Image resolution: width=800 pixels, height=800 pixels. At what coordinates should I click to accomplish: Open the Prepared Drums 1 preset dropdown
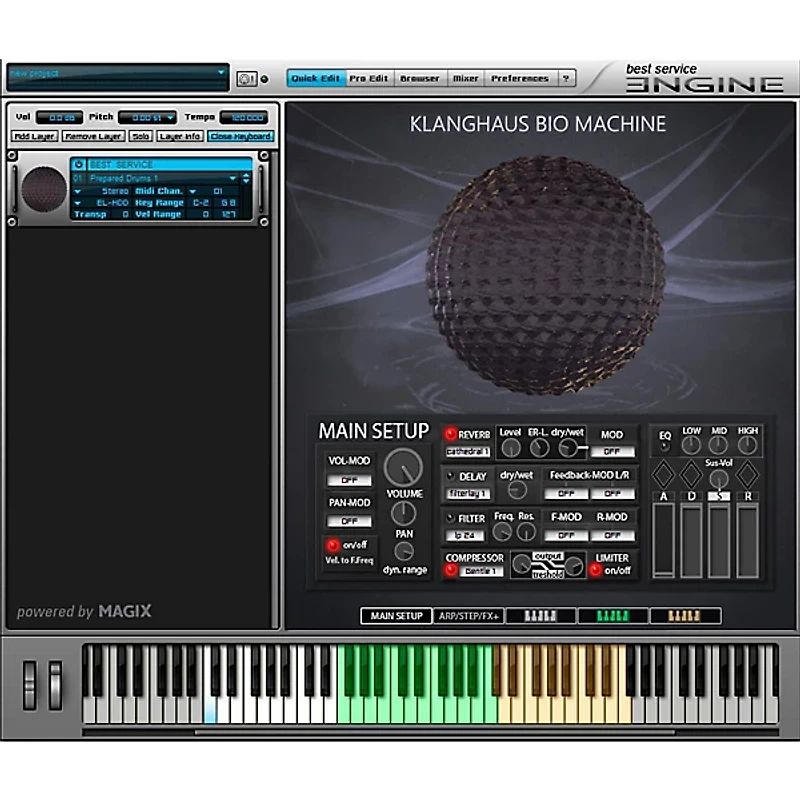pos(160,177)
